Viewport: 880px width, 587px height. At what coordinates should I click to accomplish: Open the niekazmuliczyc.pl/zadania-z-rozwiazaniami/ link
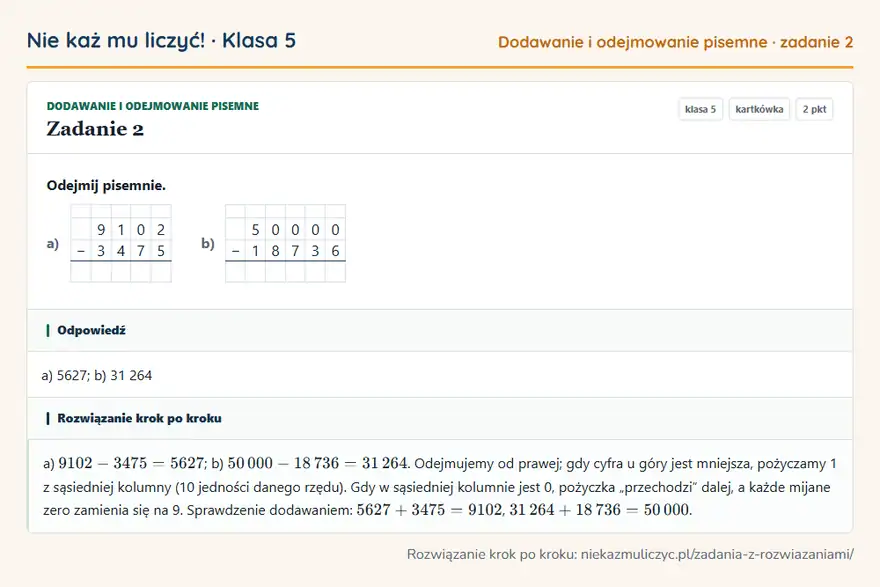pos(717,554)
